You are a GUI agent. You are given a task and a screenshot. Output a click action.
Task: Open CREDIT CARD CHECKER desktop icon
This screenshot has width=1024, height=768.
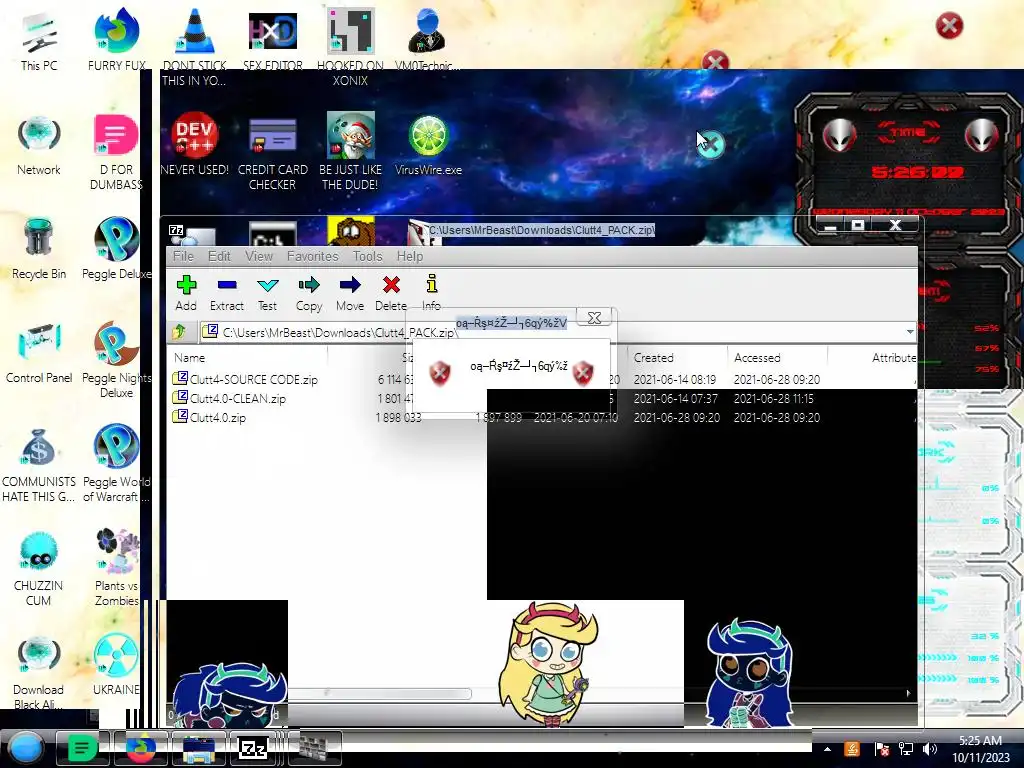tap(273, 152)
